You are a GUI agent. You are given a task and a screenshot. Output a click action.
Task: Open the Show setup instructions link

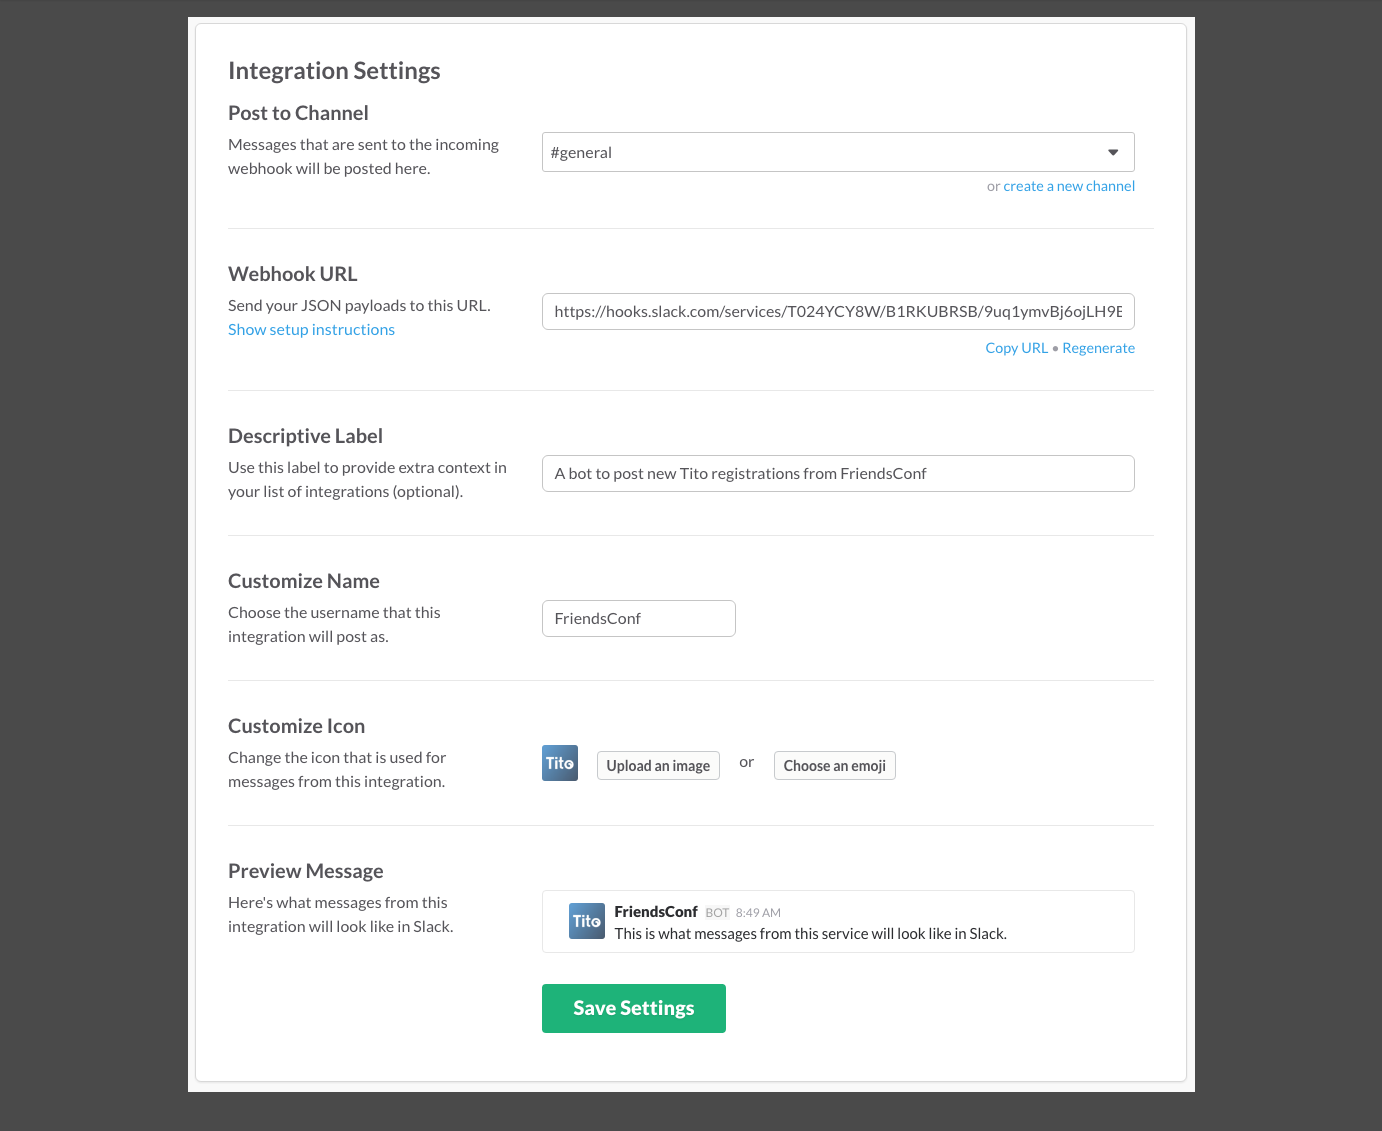[311, 330]
